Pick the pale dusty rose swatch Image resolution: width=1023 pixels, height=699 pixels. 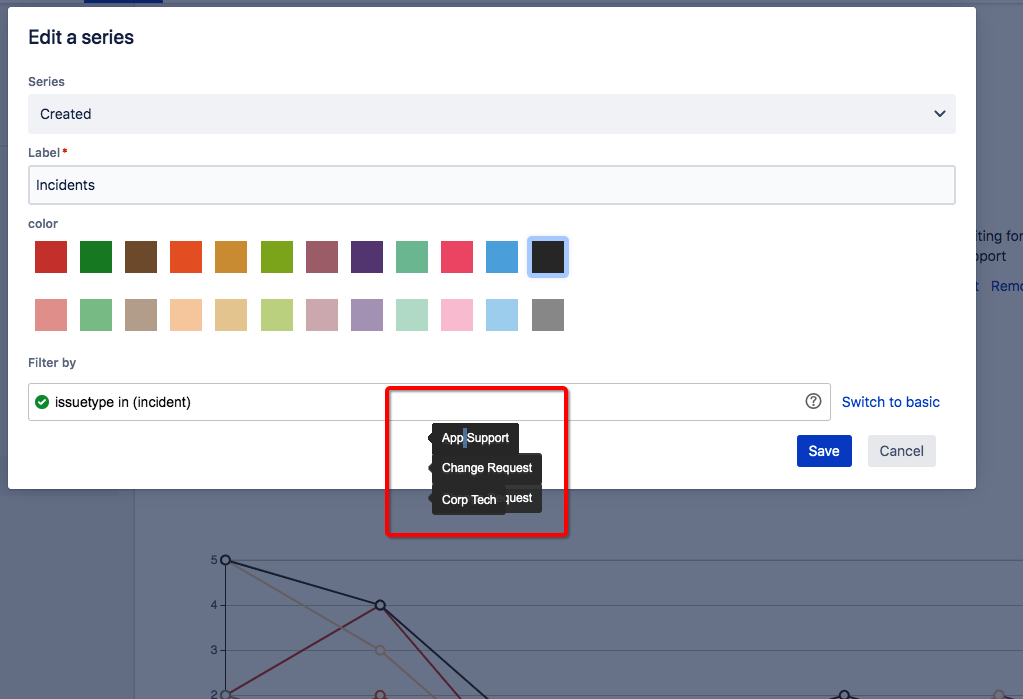(322, 315)
